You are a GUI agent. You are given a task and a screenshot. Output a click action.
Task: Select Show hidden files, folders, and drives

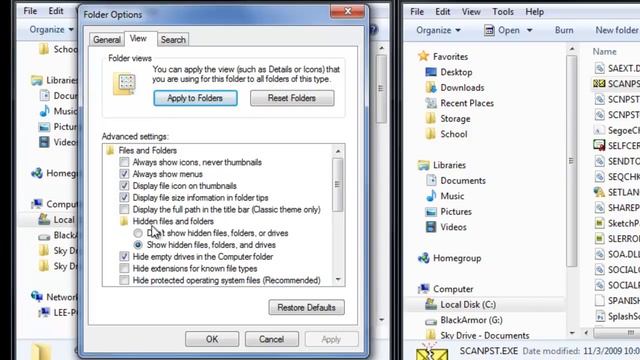point(138,245)
